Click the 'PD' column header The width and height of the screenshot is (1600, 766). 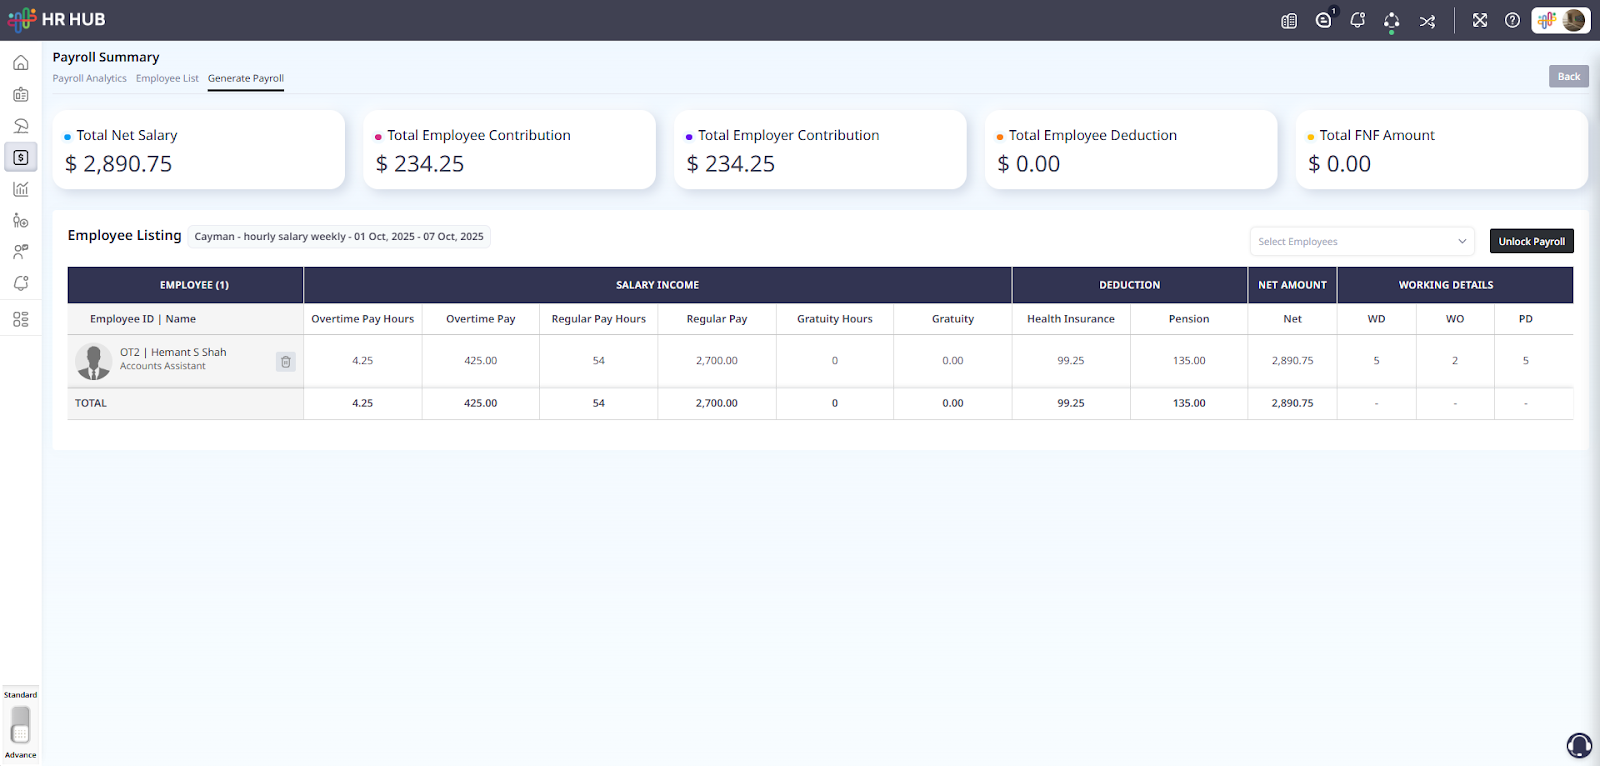point(1526,319)
